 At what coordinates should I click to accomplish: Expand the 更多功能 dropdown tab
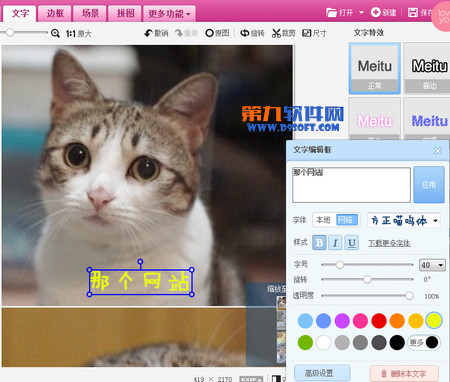169,14
